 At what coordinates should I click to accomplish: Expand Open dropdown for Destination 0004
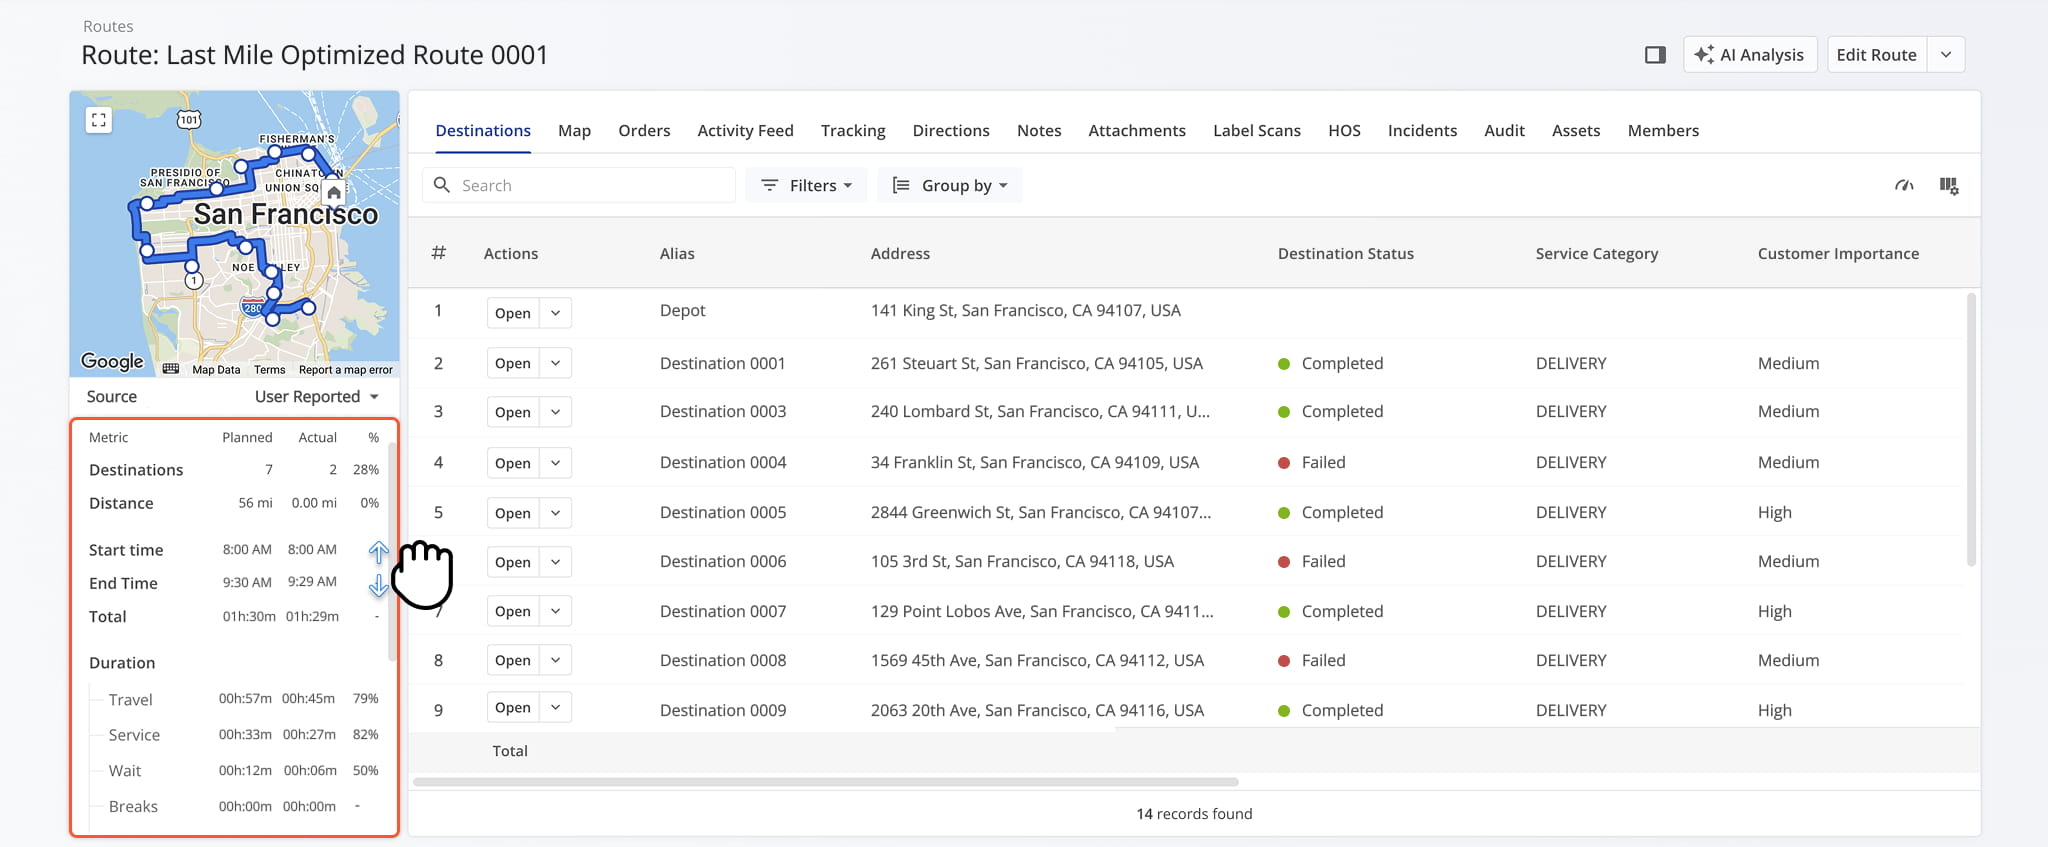click(556, 463)
